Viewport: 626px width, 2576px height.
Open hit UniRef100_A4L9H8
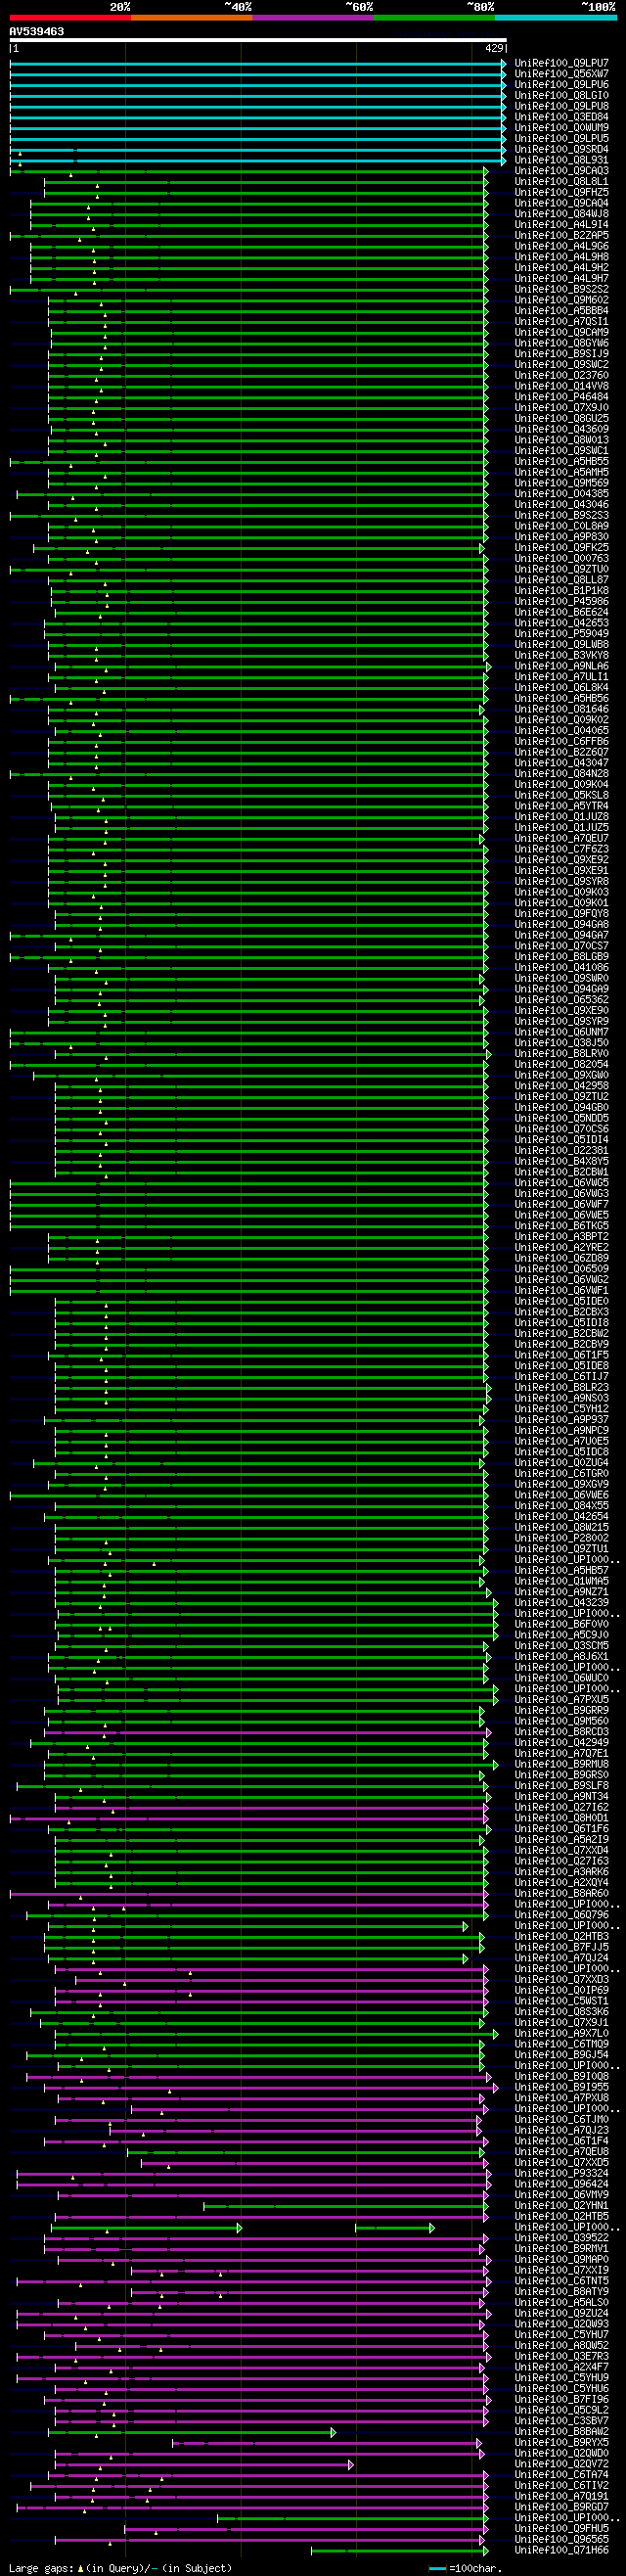click(x=561, y=257)
